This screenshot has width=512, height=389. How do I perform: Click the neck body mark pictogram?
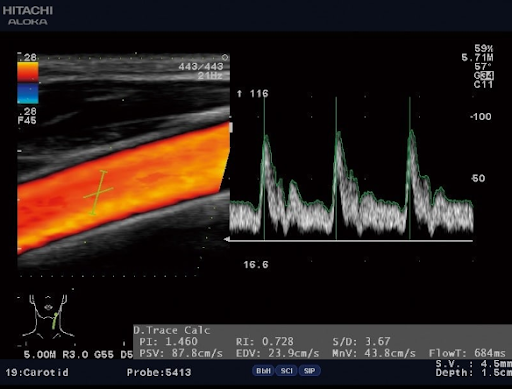click(48, 316)
